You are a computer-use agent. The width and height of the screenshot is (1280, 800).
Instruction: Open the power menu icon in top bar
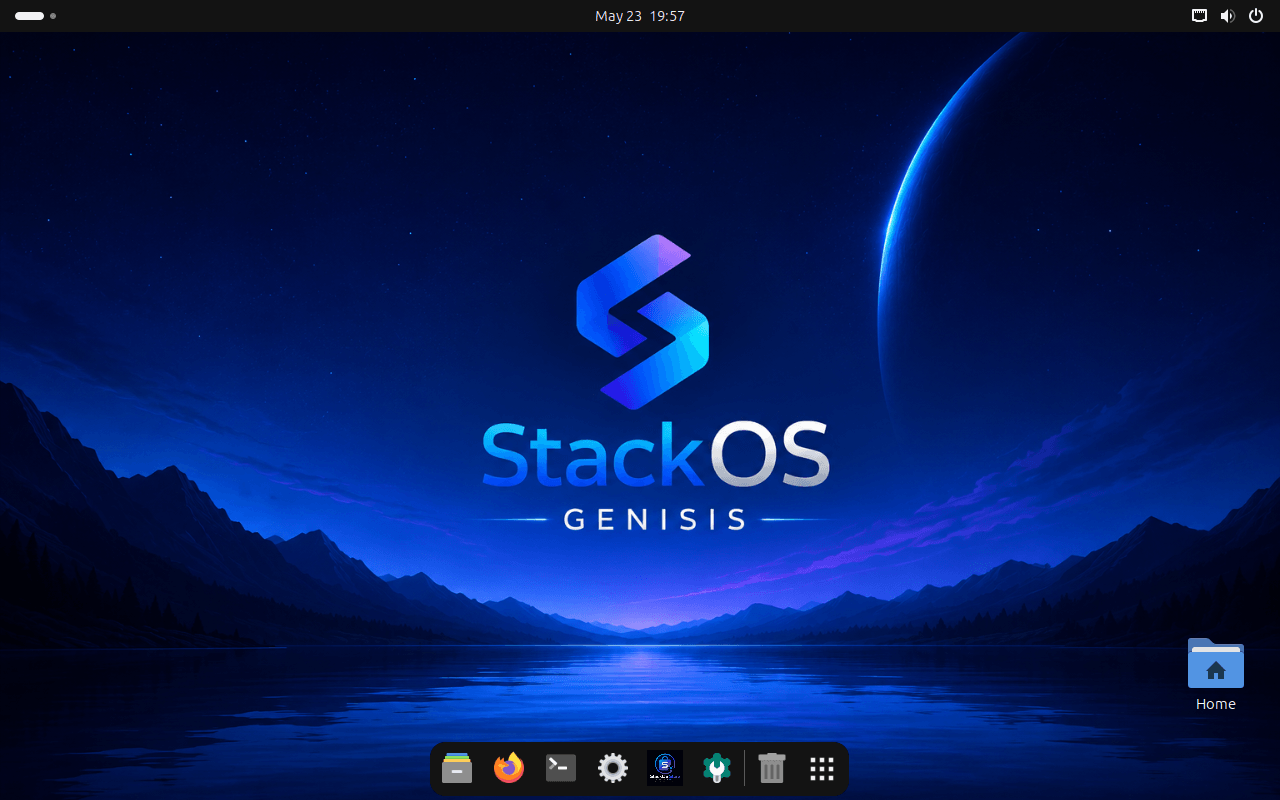1256,16
